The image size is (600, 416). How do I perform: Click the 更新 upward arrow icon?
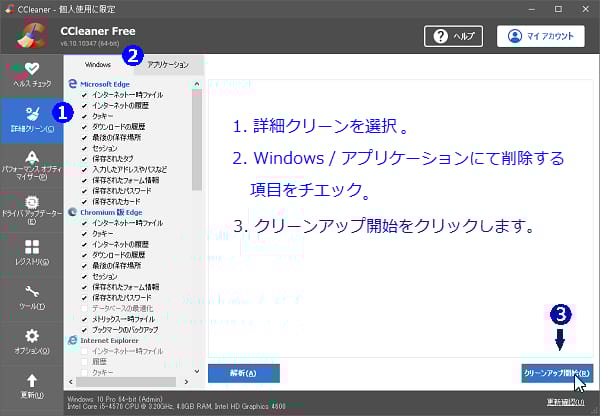[32, 380]
